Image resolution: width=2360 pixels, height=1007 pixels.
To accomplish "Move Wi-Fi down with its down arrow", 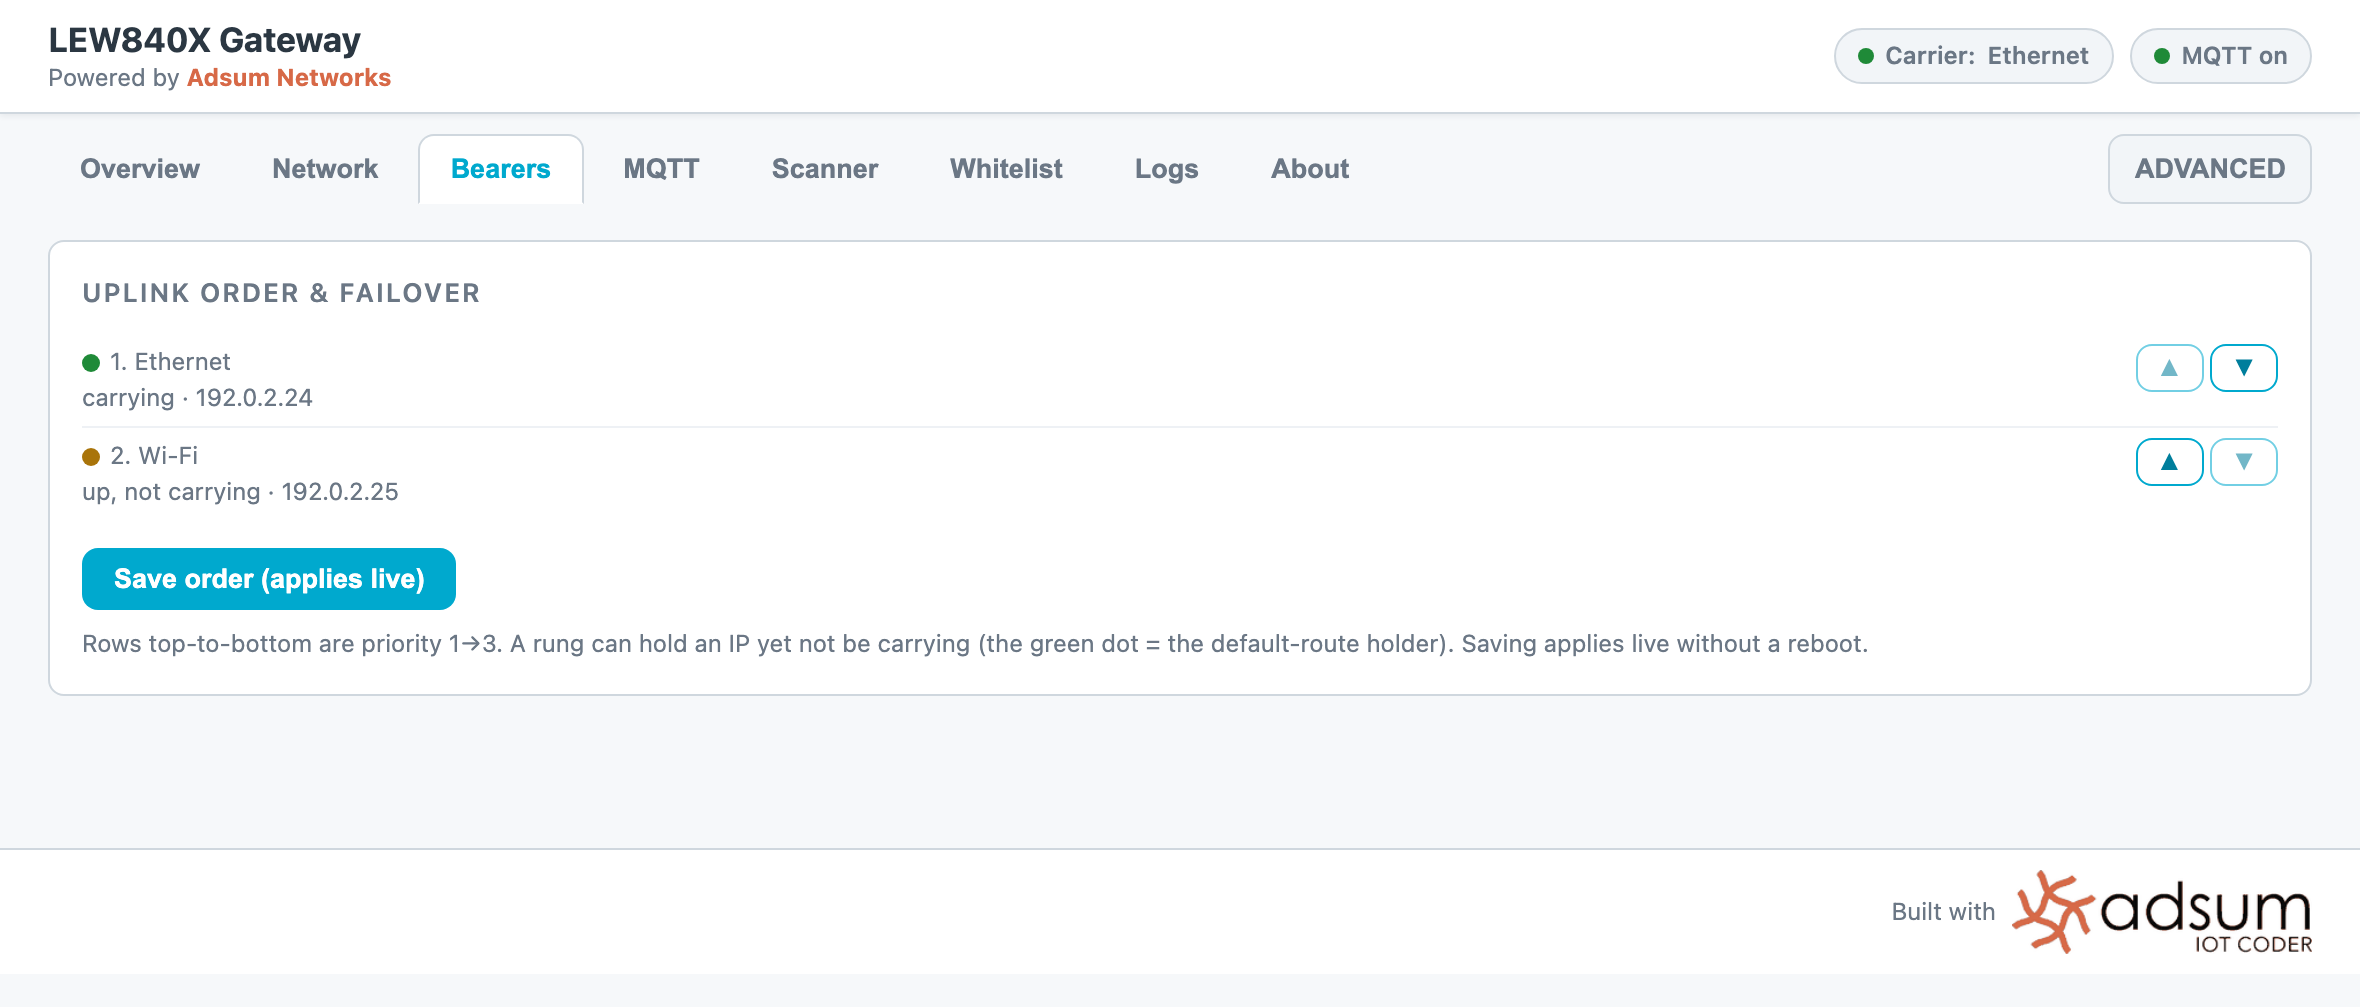I will [2243, 462].
